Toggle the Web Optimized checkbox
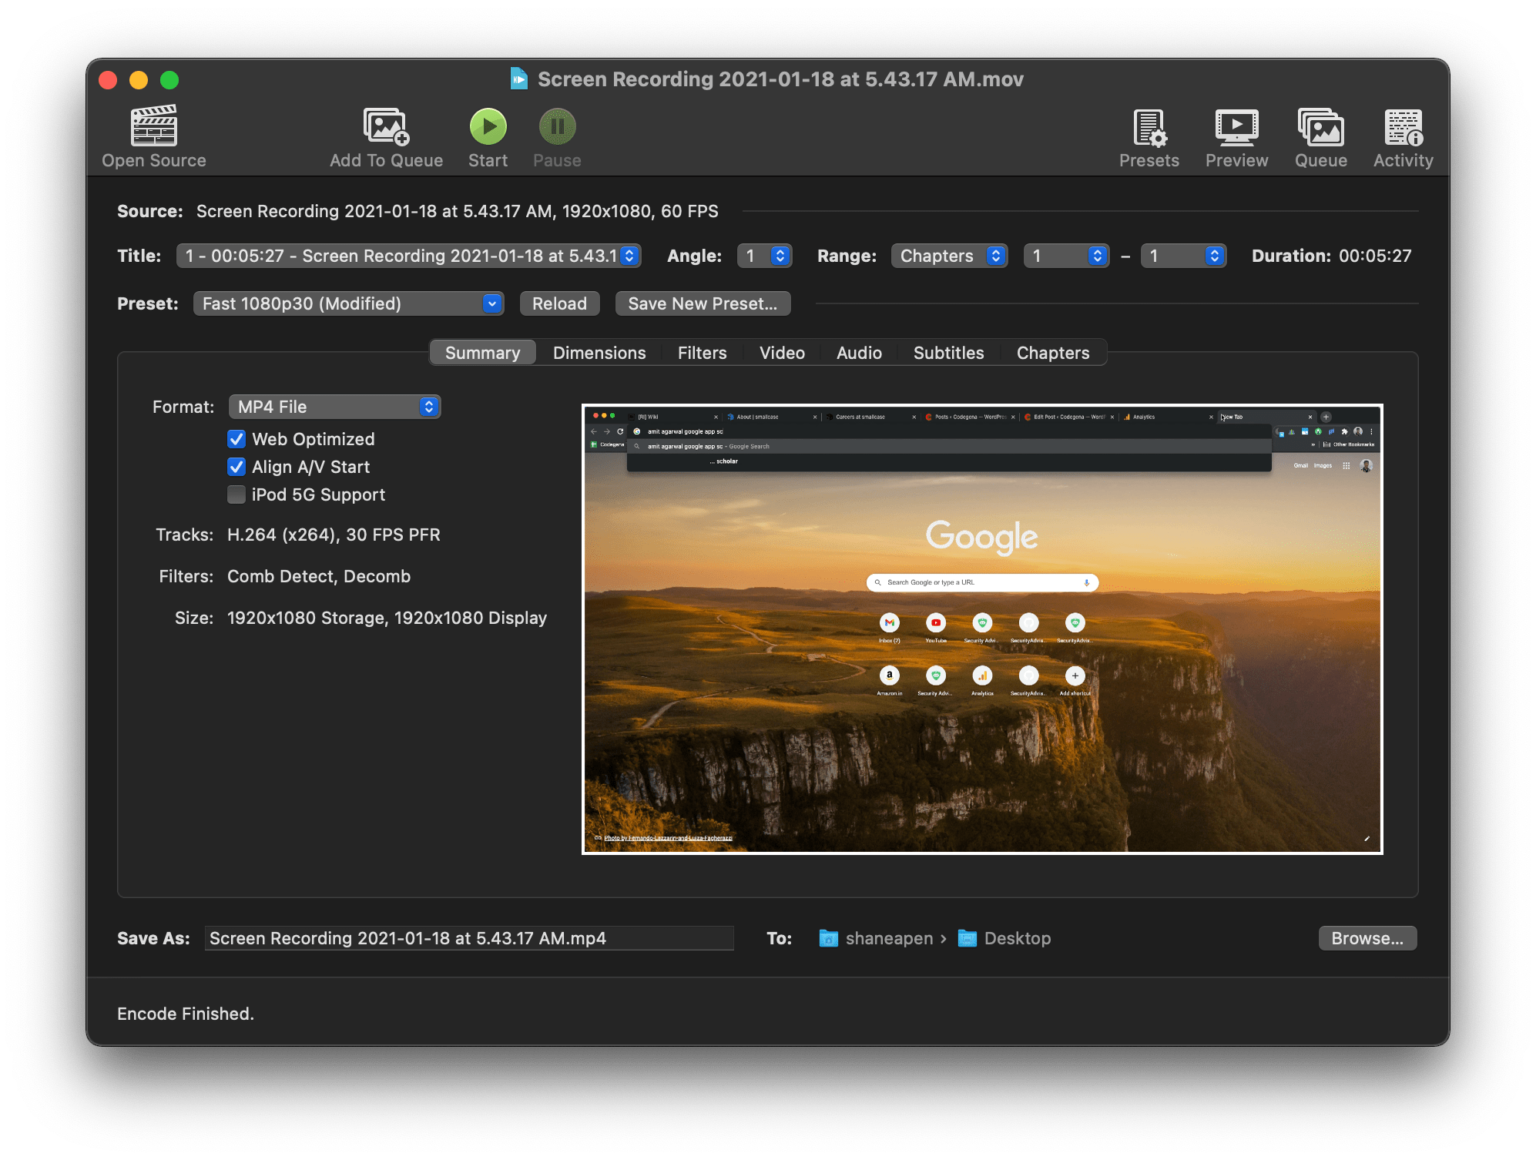1536x1160 pixels. [x=236, y=439]
